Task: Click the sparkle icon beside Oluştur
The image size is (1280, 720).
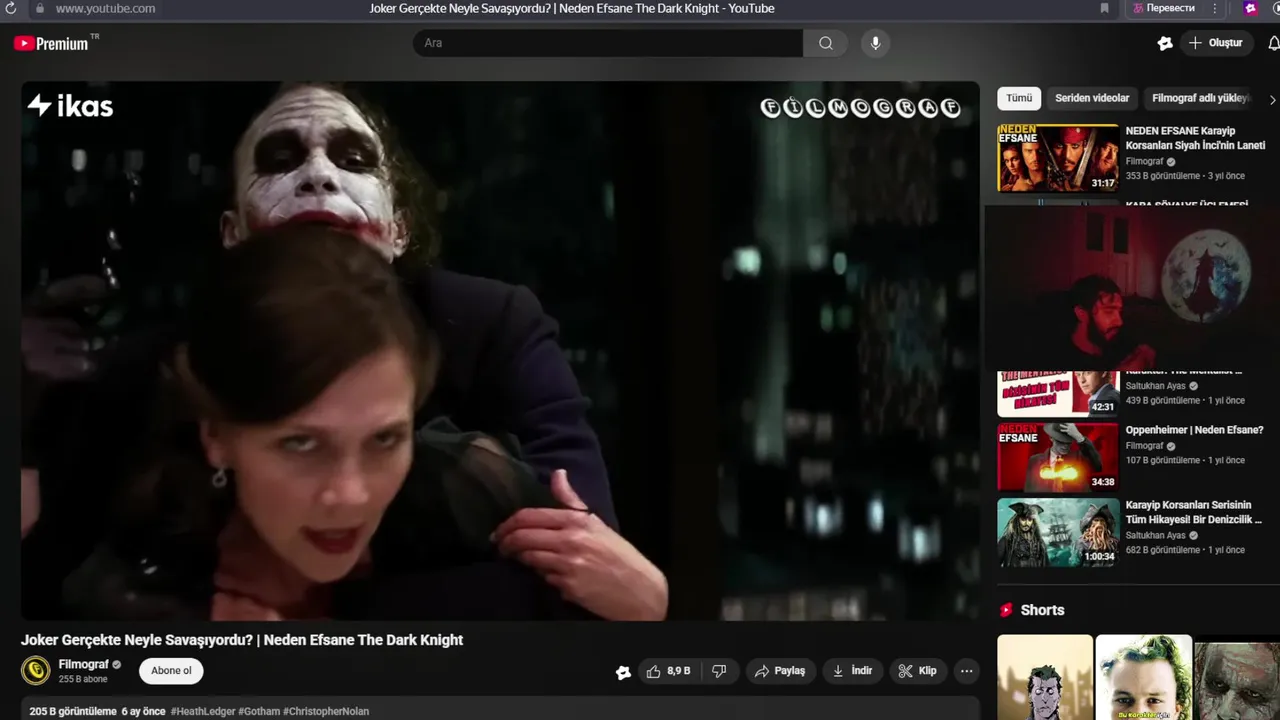Action: point(1165,43)
